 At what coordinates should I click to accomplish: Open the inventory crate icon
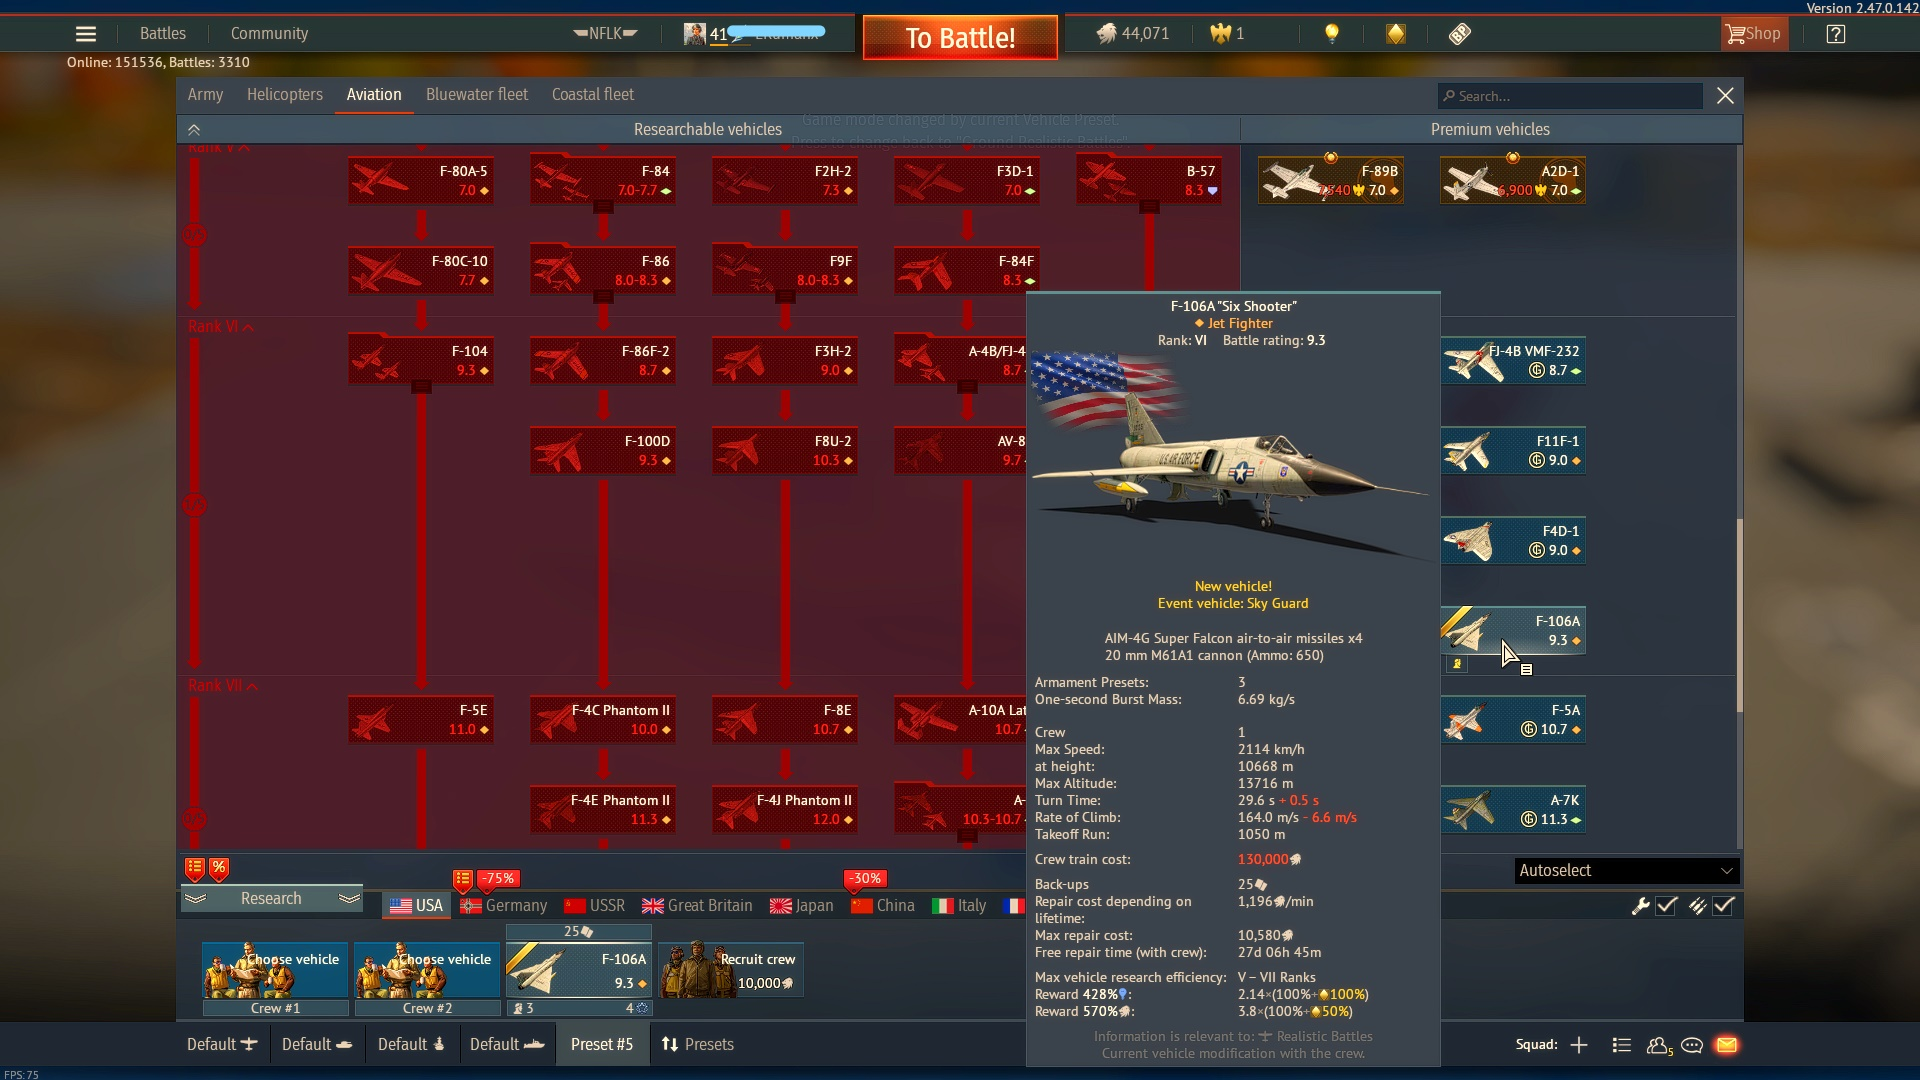click(1395, 34)
